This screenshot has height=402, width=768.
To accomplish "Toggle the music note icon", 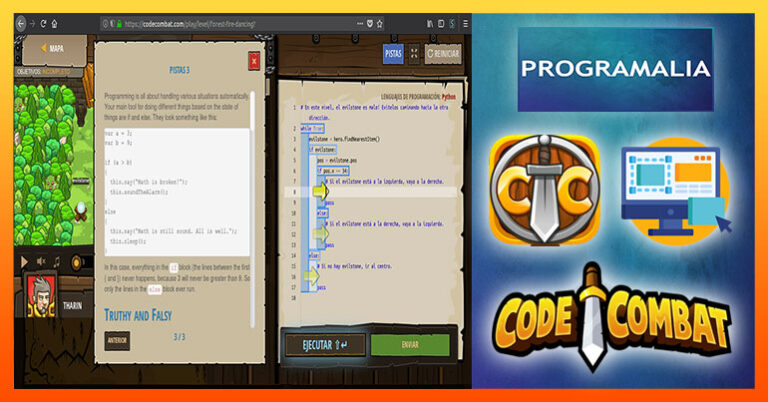I will click(x=57, y=262).
